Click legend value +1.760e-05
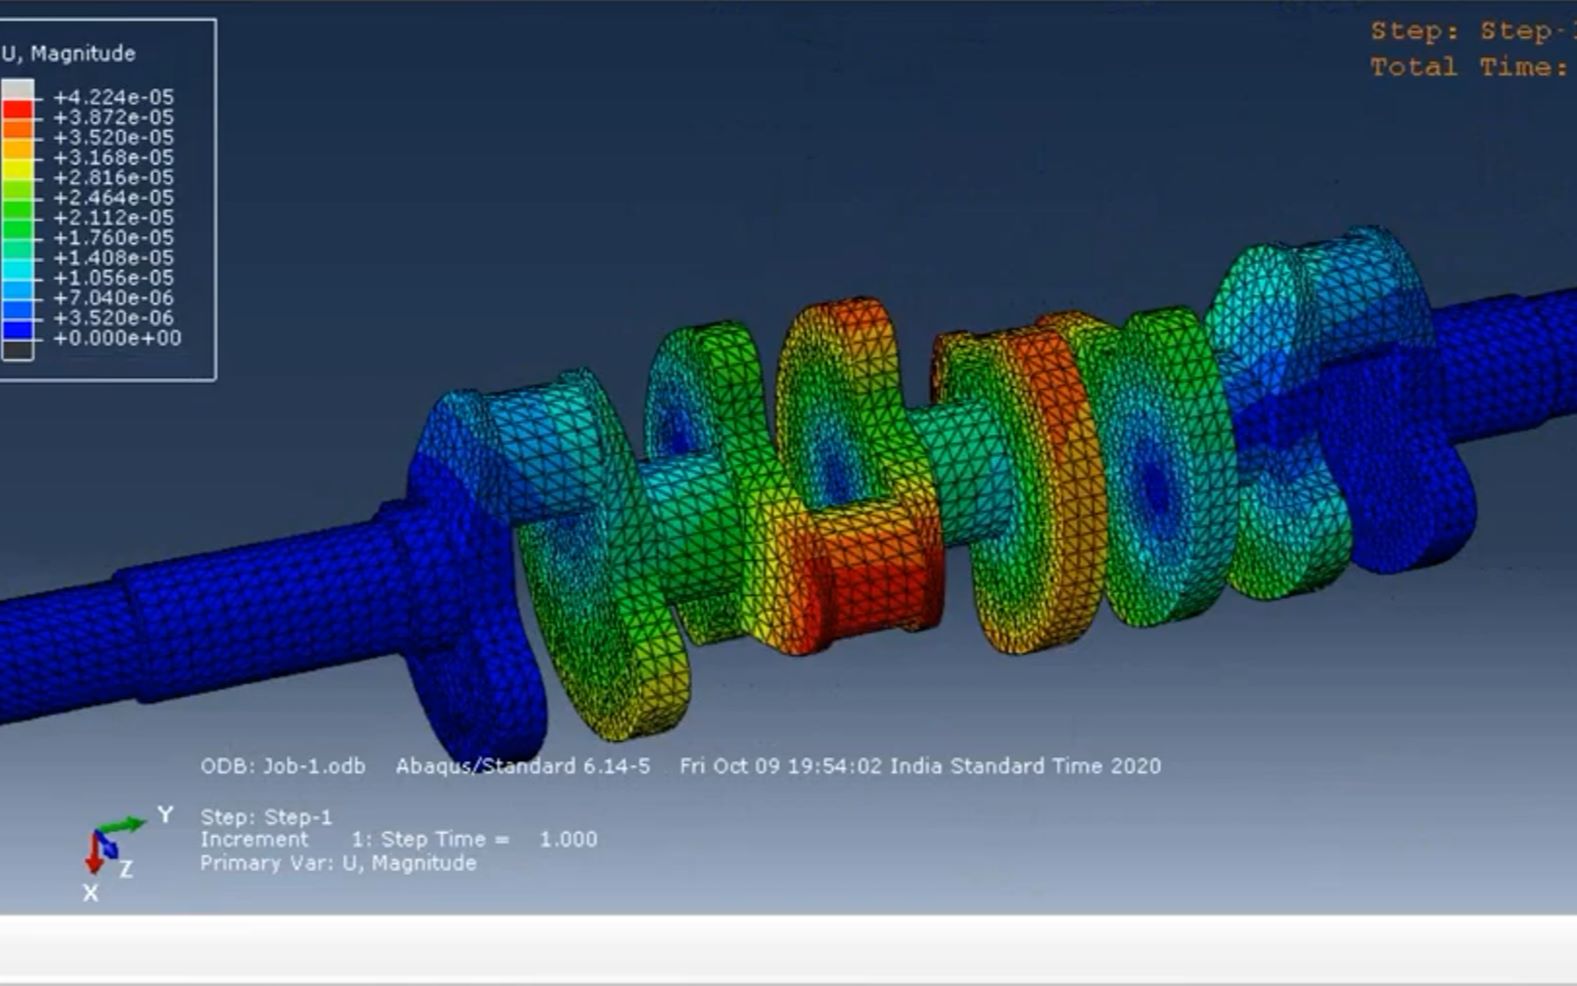1577x986 pixels. pyautogui.click(x=113, y=237)
